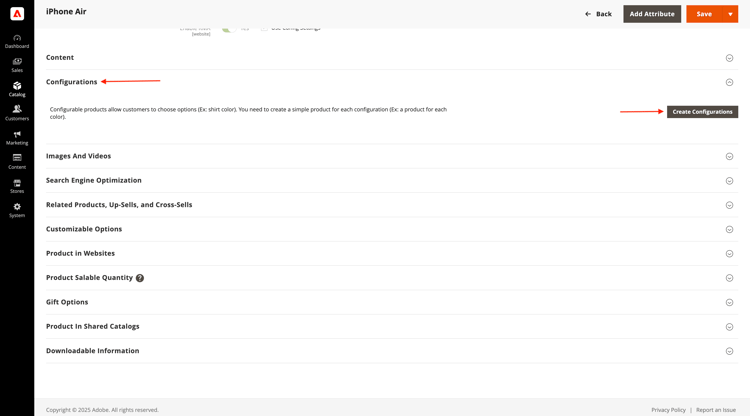Expand Customizable Options chevron

729,230
